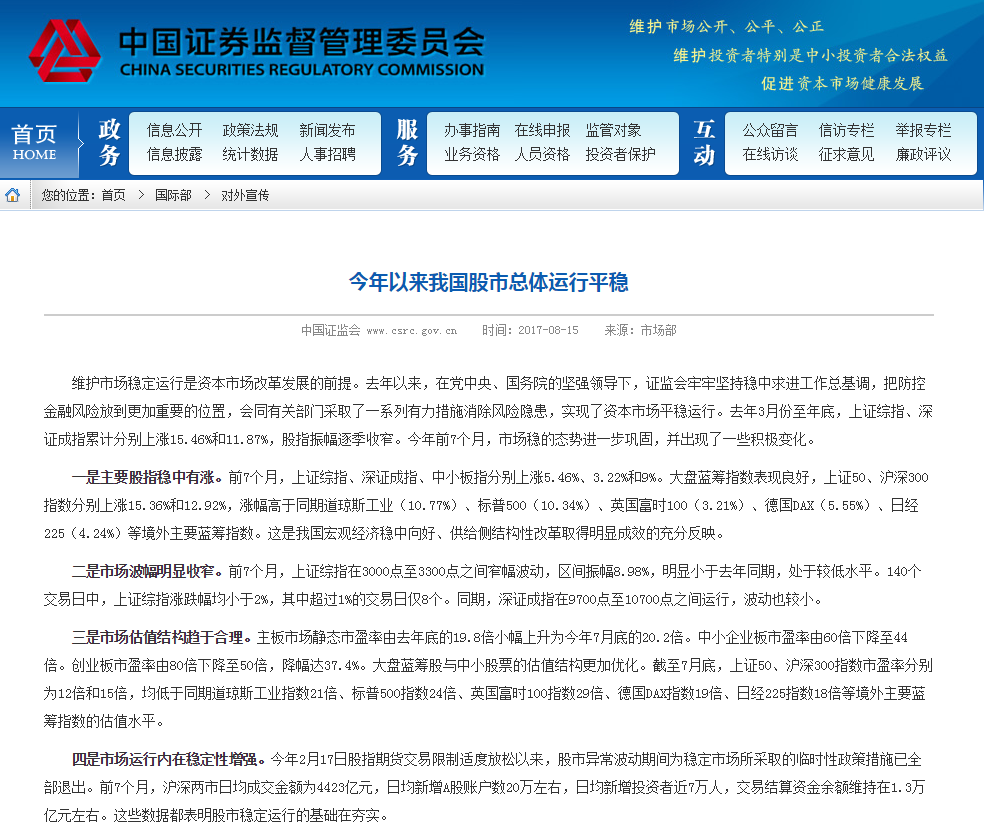Click the slogan 促进资本市场健康发展
This screenshot has width=986, height=831.
coord(843,84)
